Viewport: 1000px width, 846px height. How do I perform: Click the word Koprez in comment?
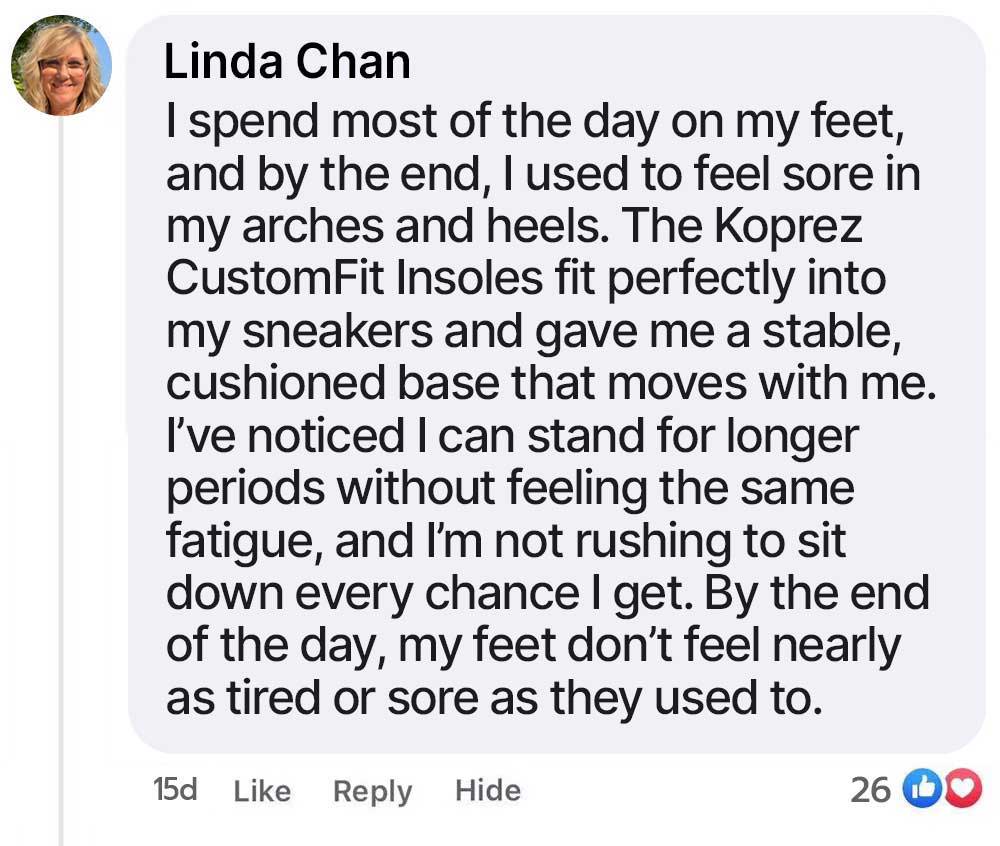(x=788, y=226)
